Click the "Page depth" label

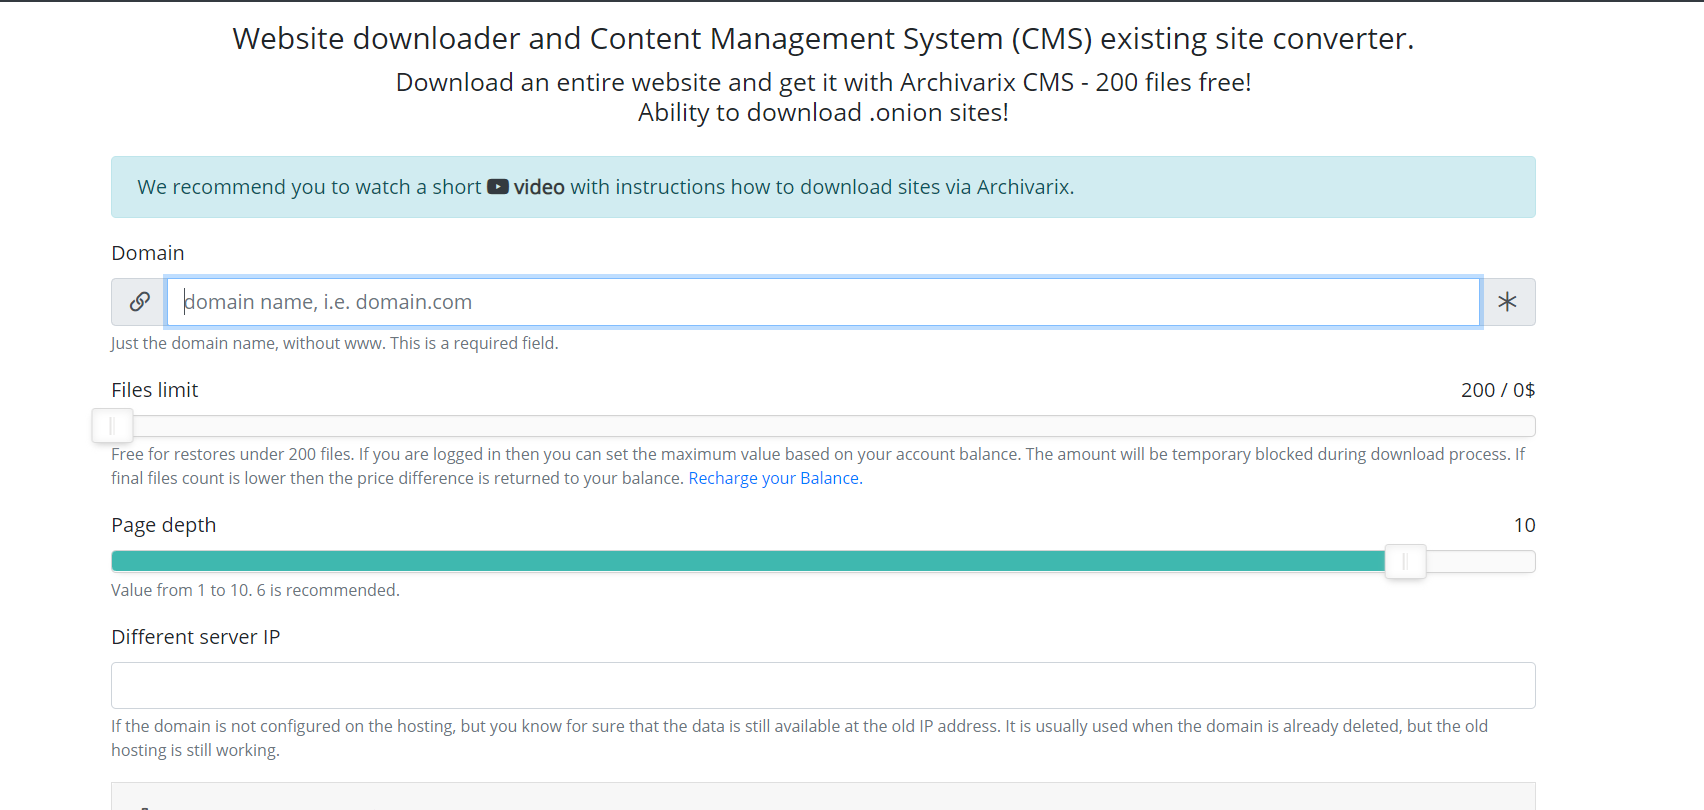[x=164, y=525]
